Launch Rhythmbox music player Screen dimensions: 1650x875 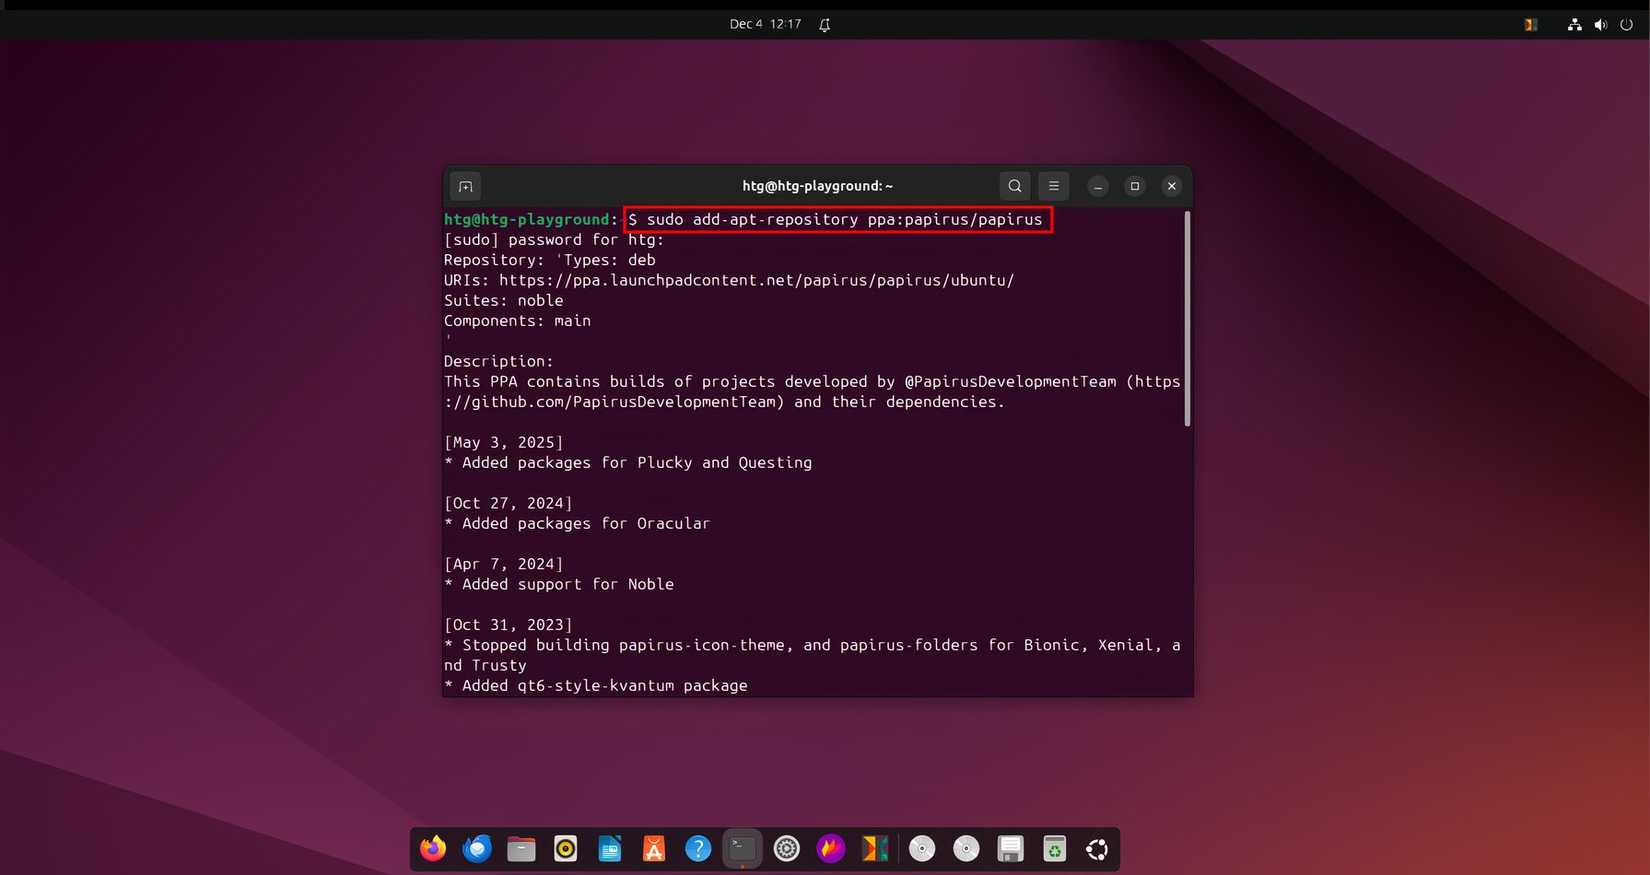[x=566, y=849]
